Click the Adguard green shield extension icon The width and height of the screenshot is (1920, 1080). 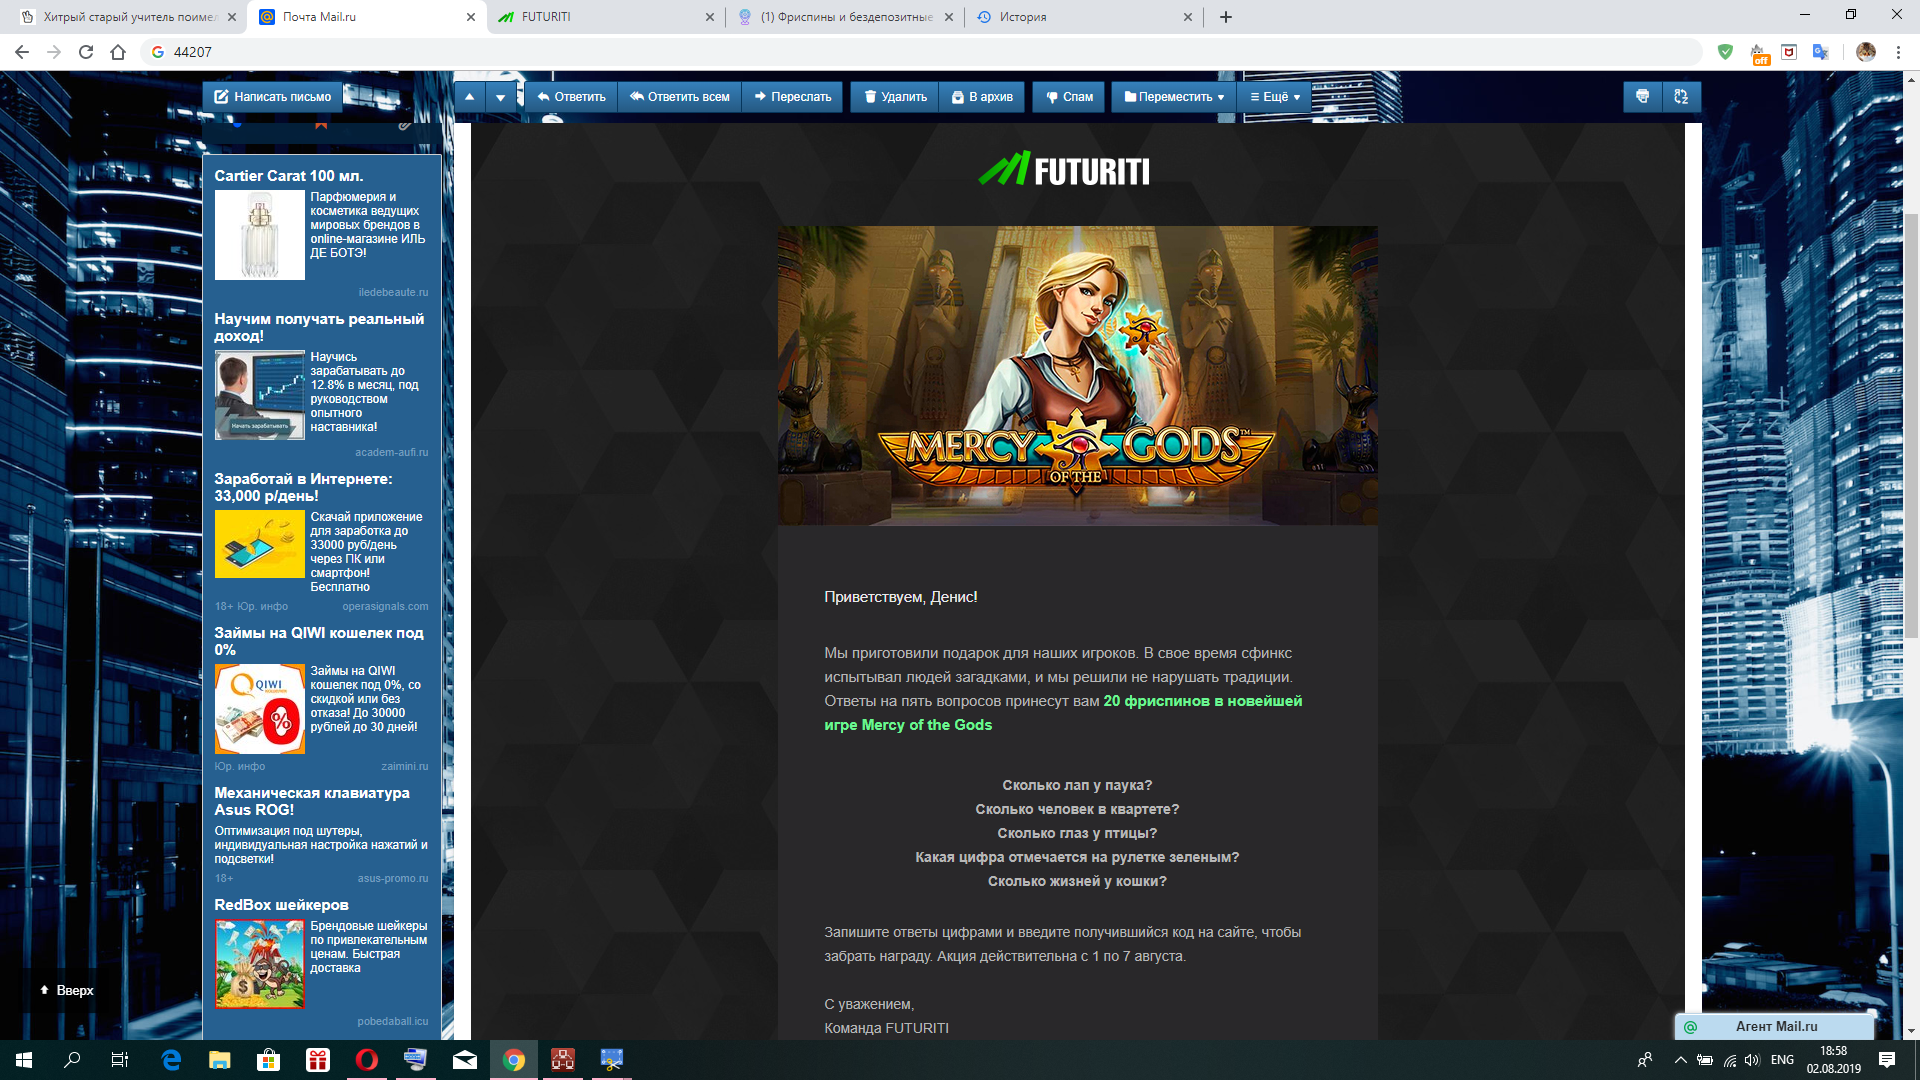click(1725, 52)
